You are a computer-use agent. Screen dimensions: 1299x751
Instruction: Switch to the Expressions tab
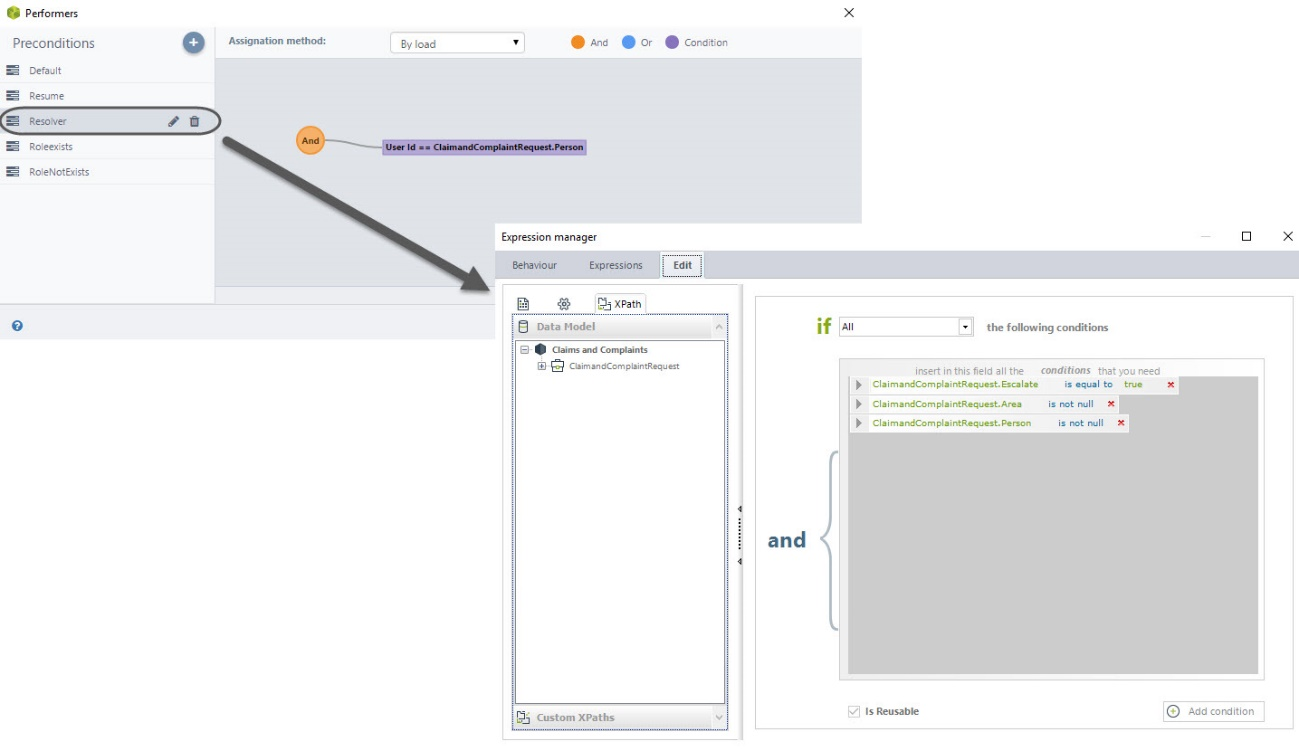615,265
